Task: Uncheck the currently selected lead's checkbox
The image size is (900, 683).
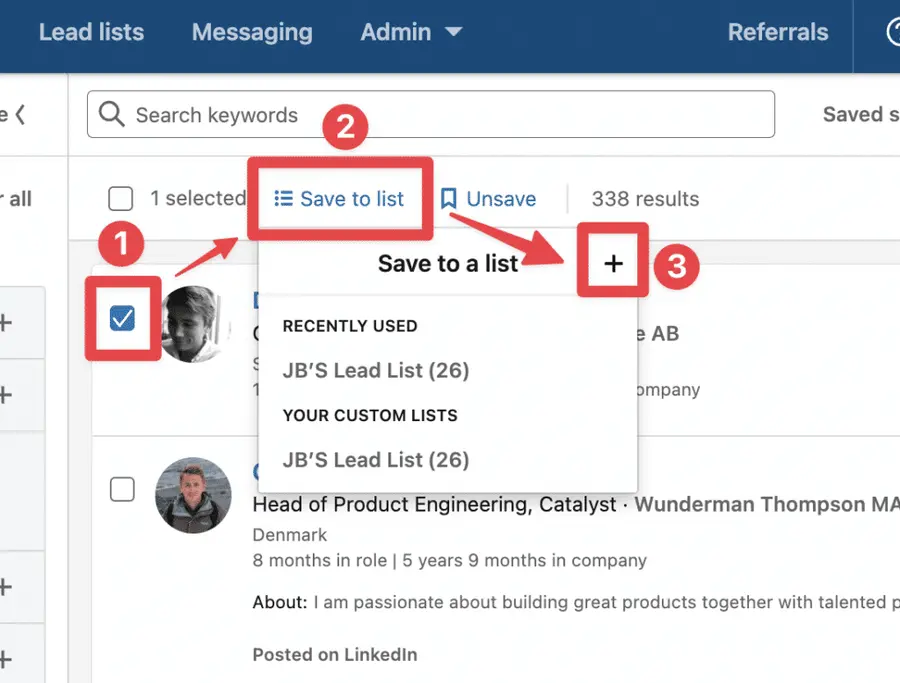Action: coord(122,318)
